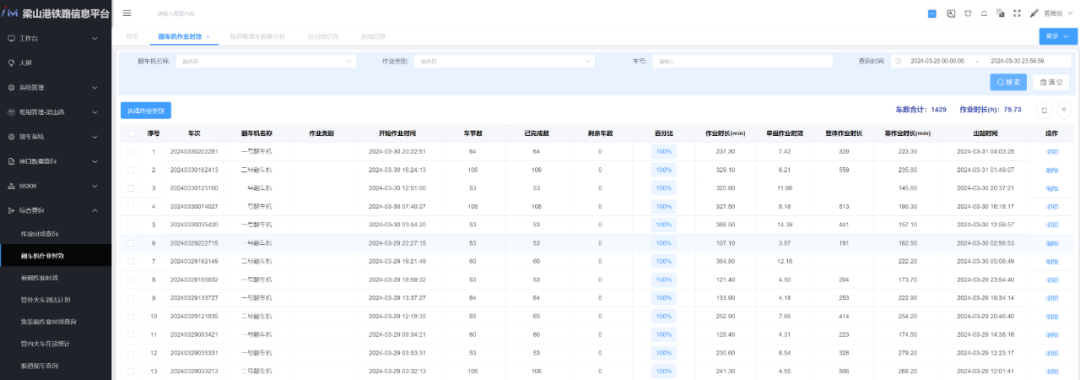Click the clock icon in the query time field

coord(898,61)
